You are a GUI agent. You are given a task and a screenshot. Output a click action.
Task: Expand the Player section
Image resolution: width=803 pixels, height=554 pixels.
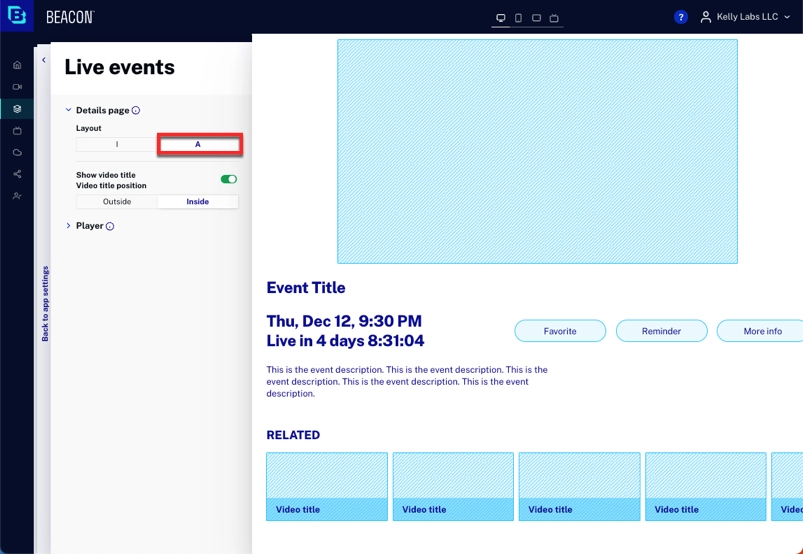click(68, 226)
